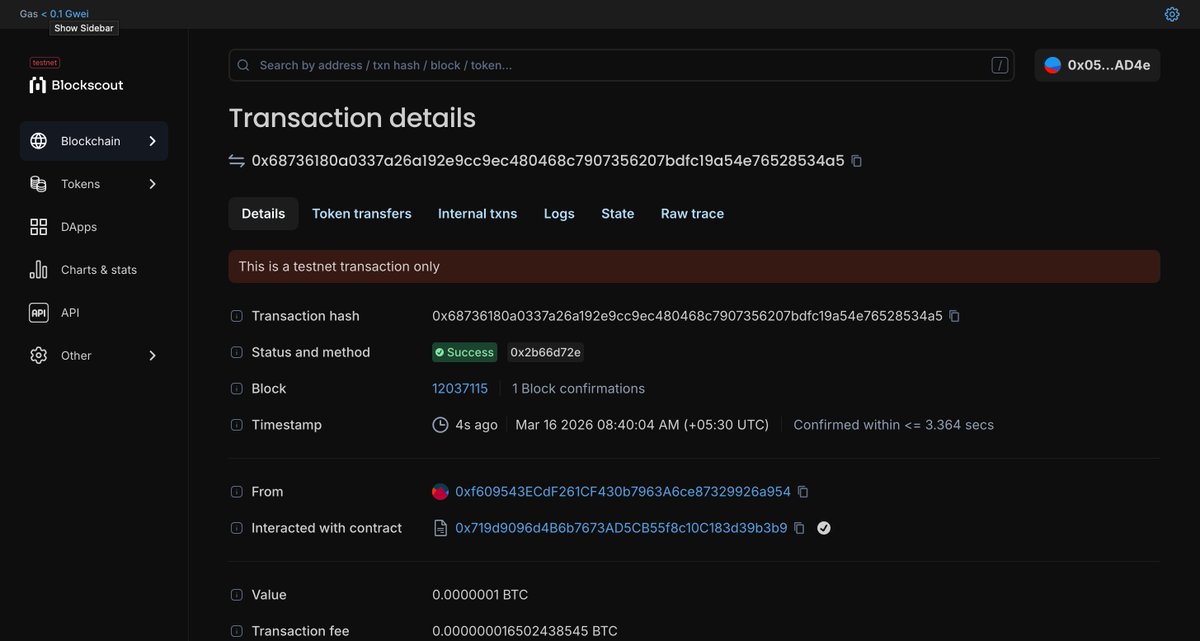The image size is (1200, 641).
Task: Click the Success status badge
Action: pyautogui.click(x=465, y=352)
